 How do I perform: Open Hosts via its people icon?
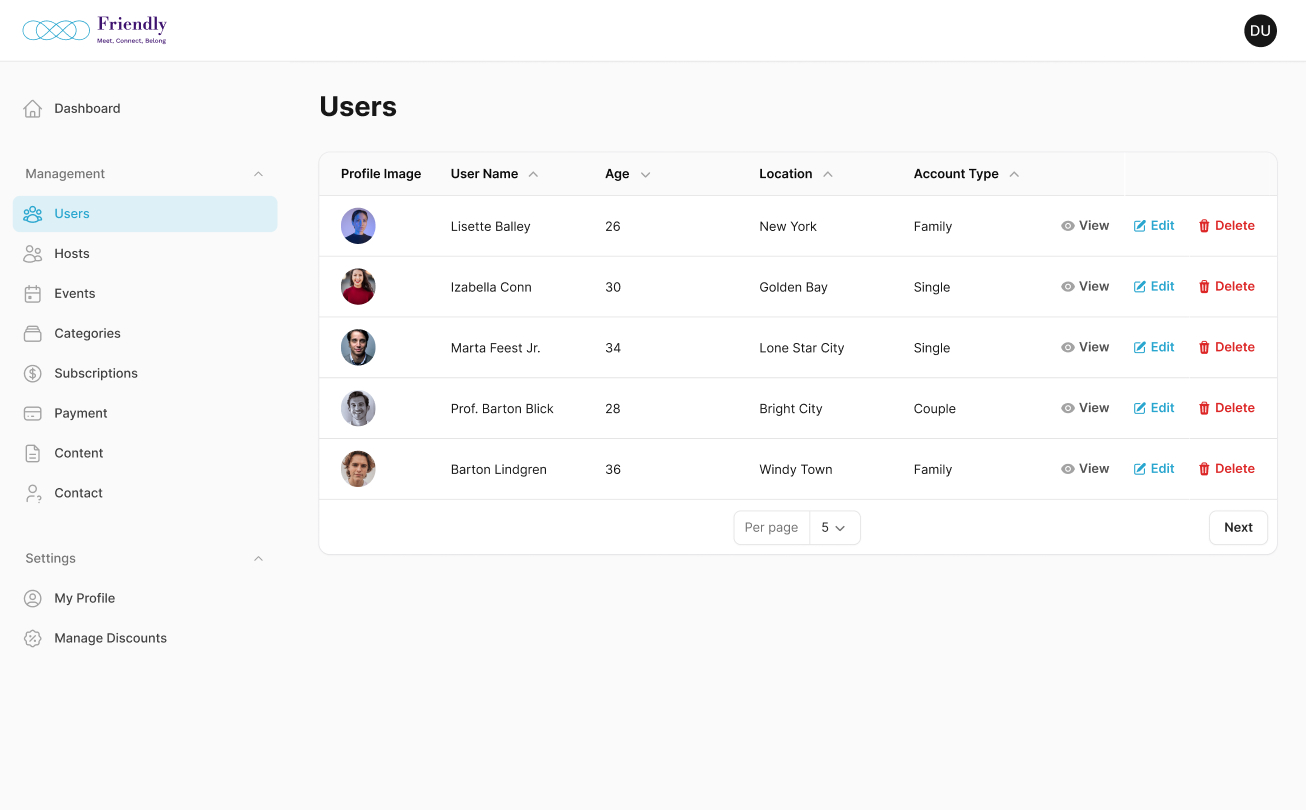click(33, 254)
